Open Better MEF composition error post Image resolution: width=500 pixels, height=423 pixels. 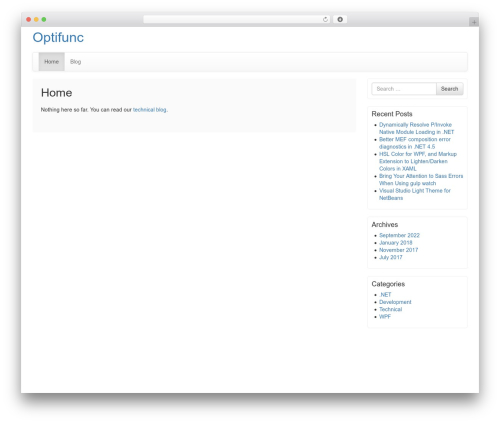[415, 143]
